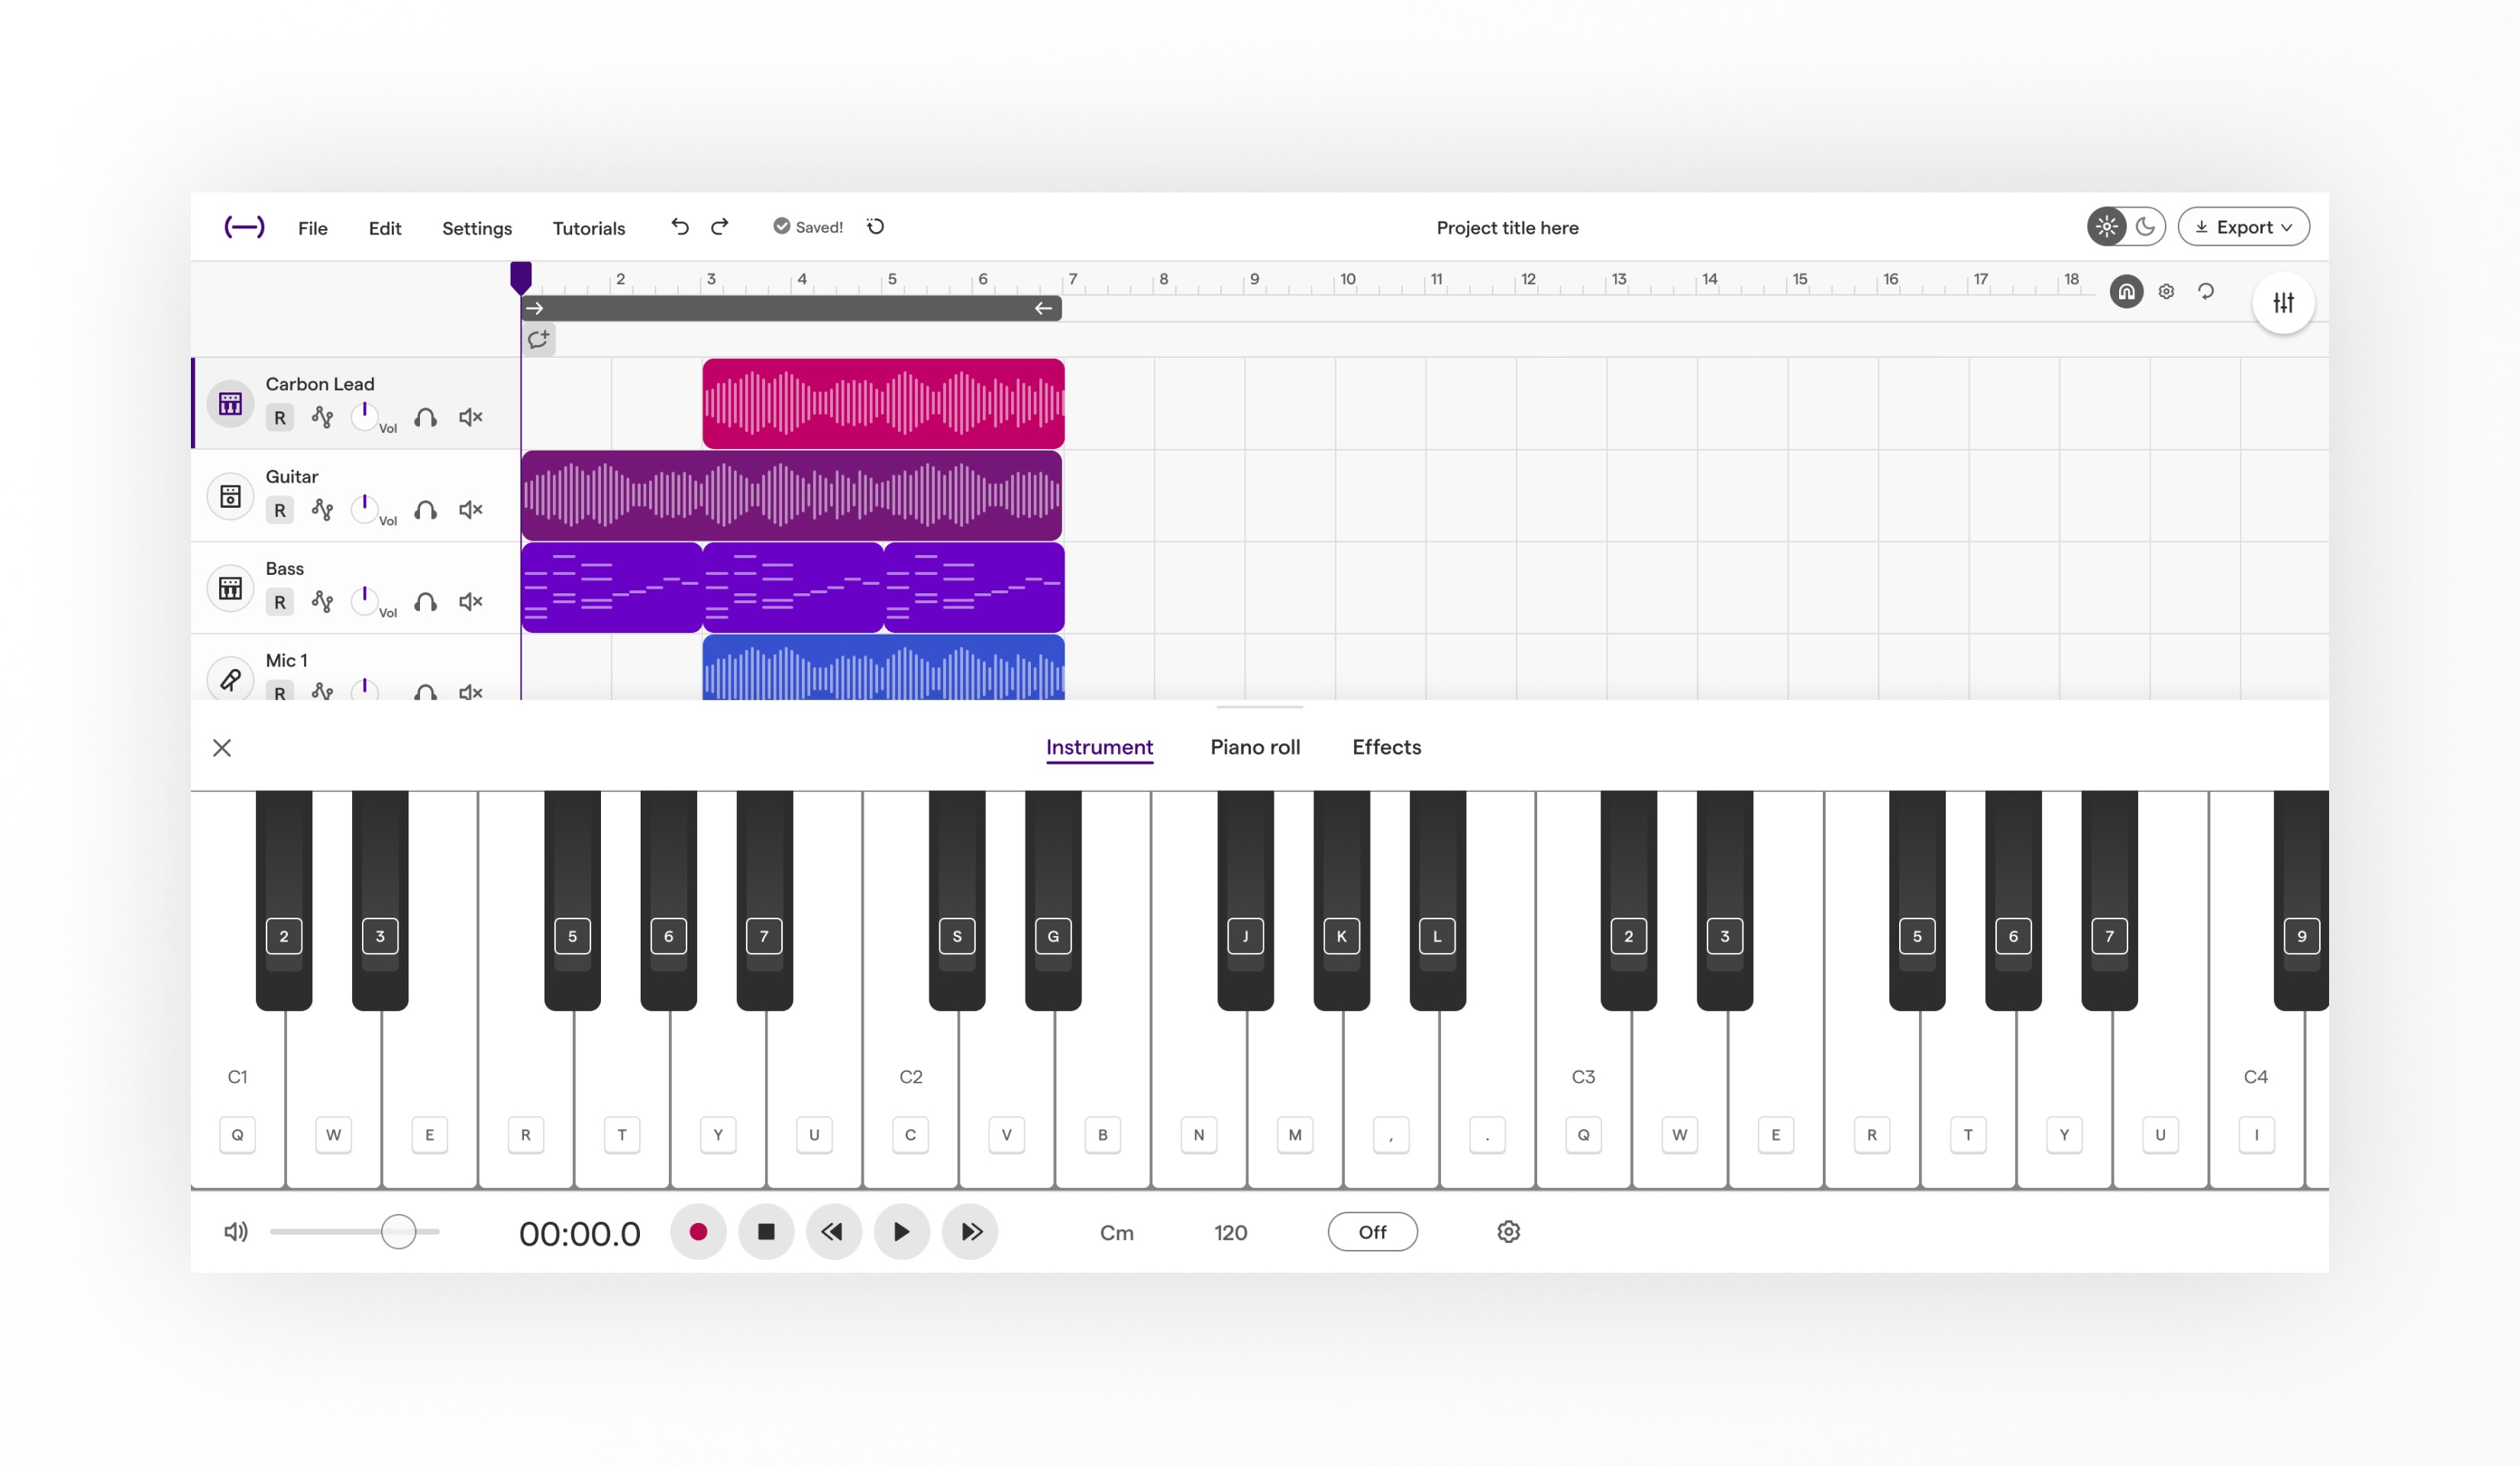Toggle snap magnet in timeline ruler
Screen dimensions: 2520x1466
(x=2126, y=292)
